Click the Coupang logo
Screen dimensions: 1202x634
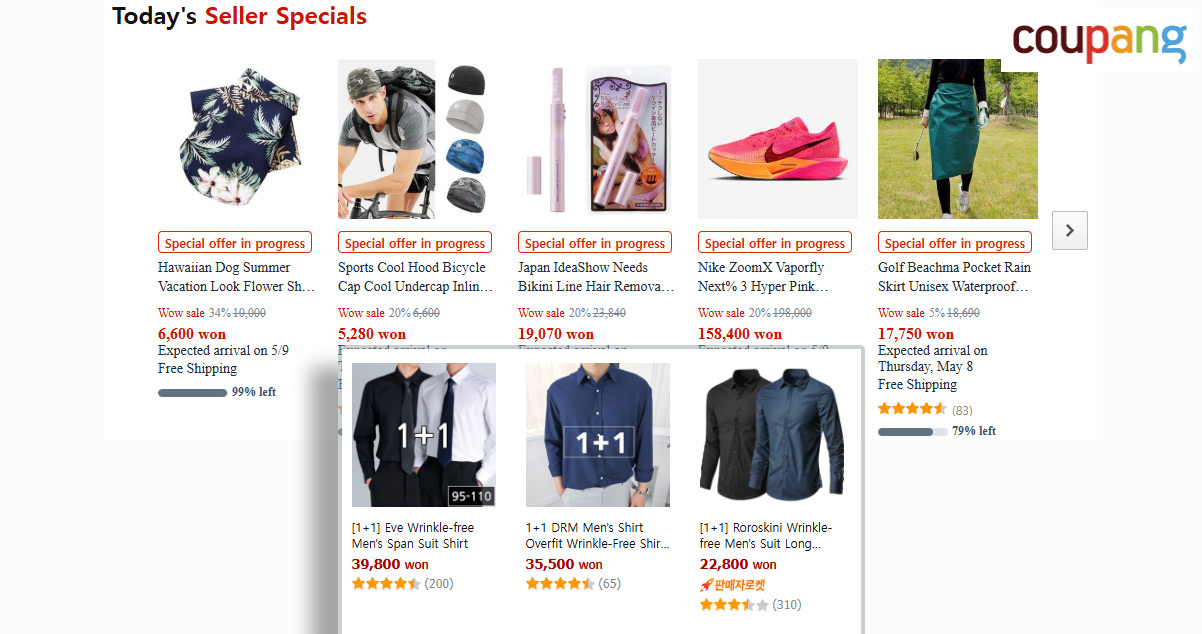pyautogui.click(x=1099, y=41)
